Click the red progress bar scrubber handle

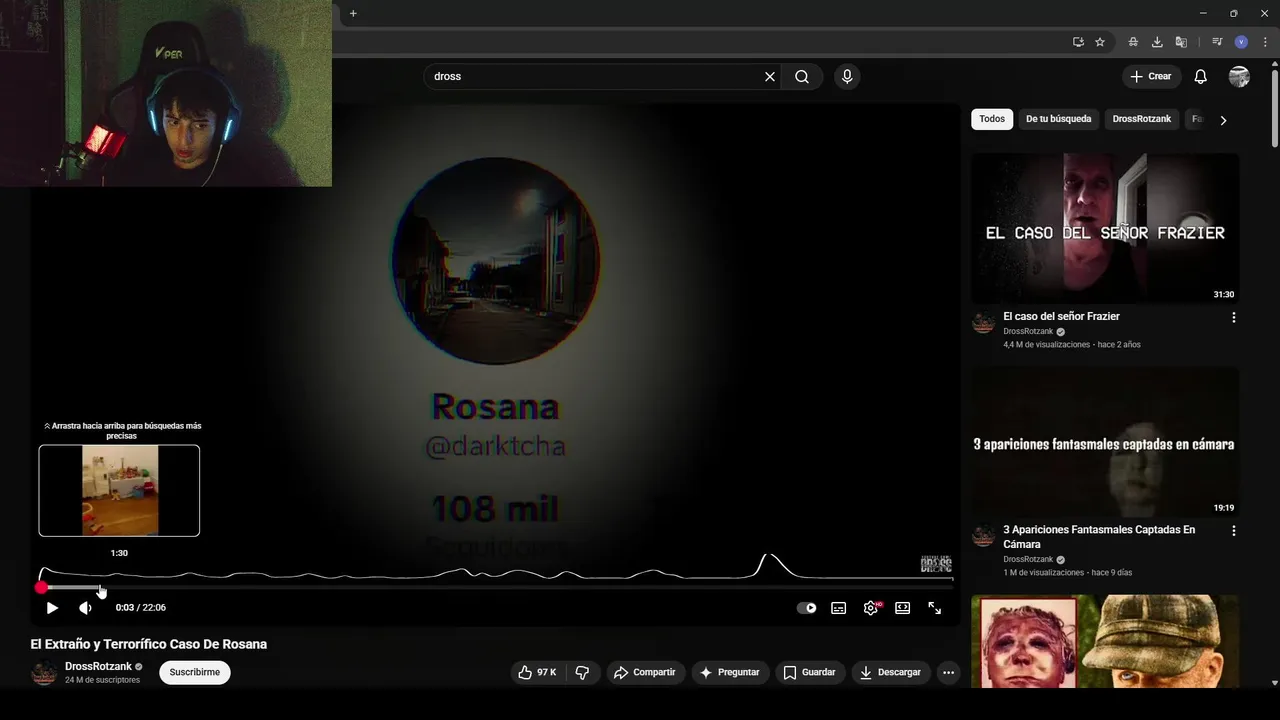coord(41,588)
